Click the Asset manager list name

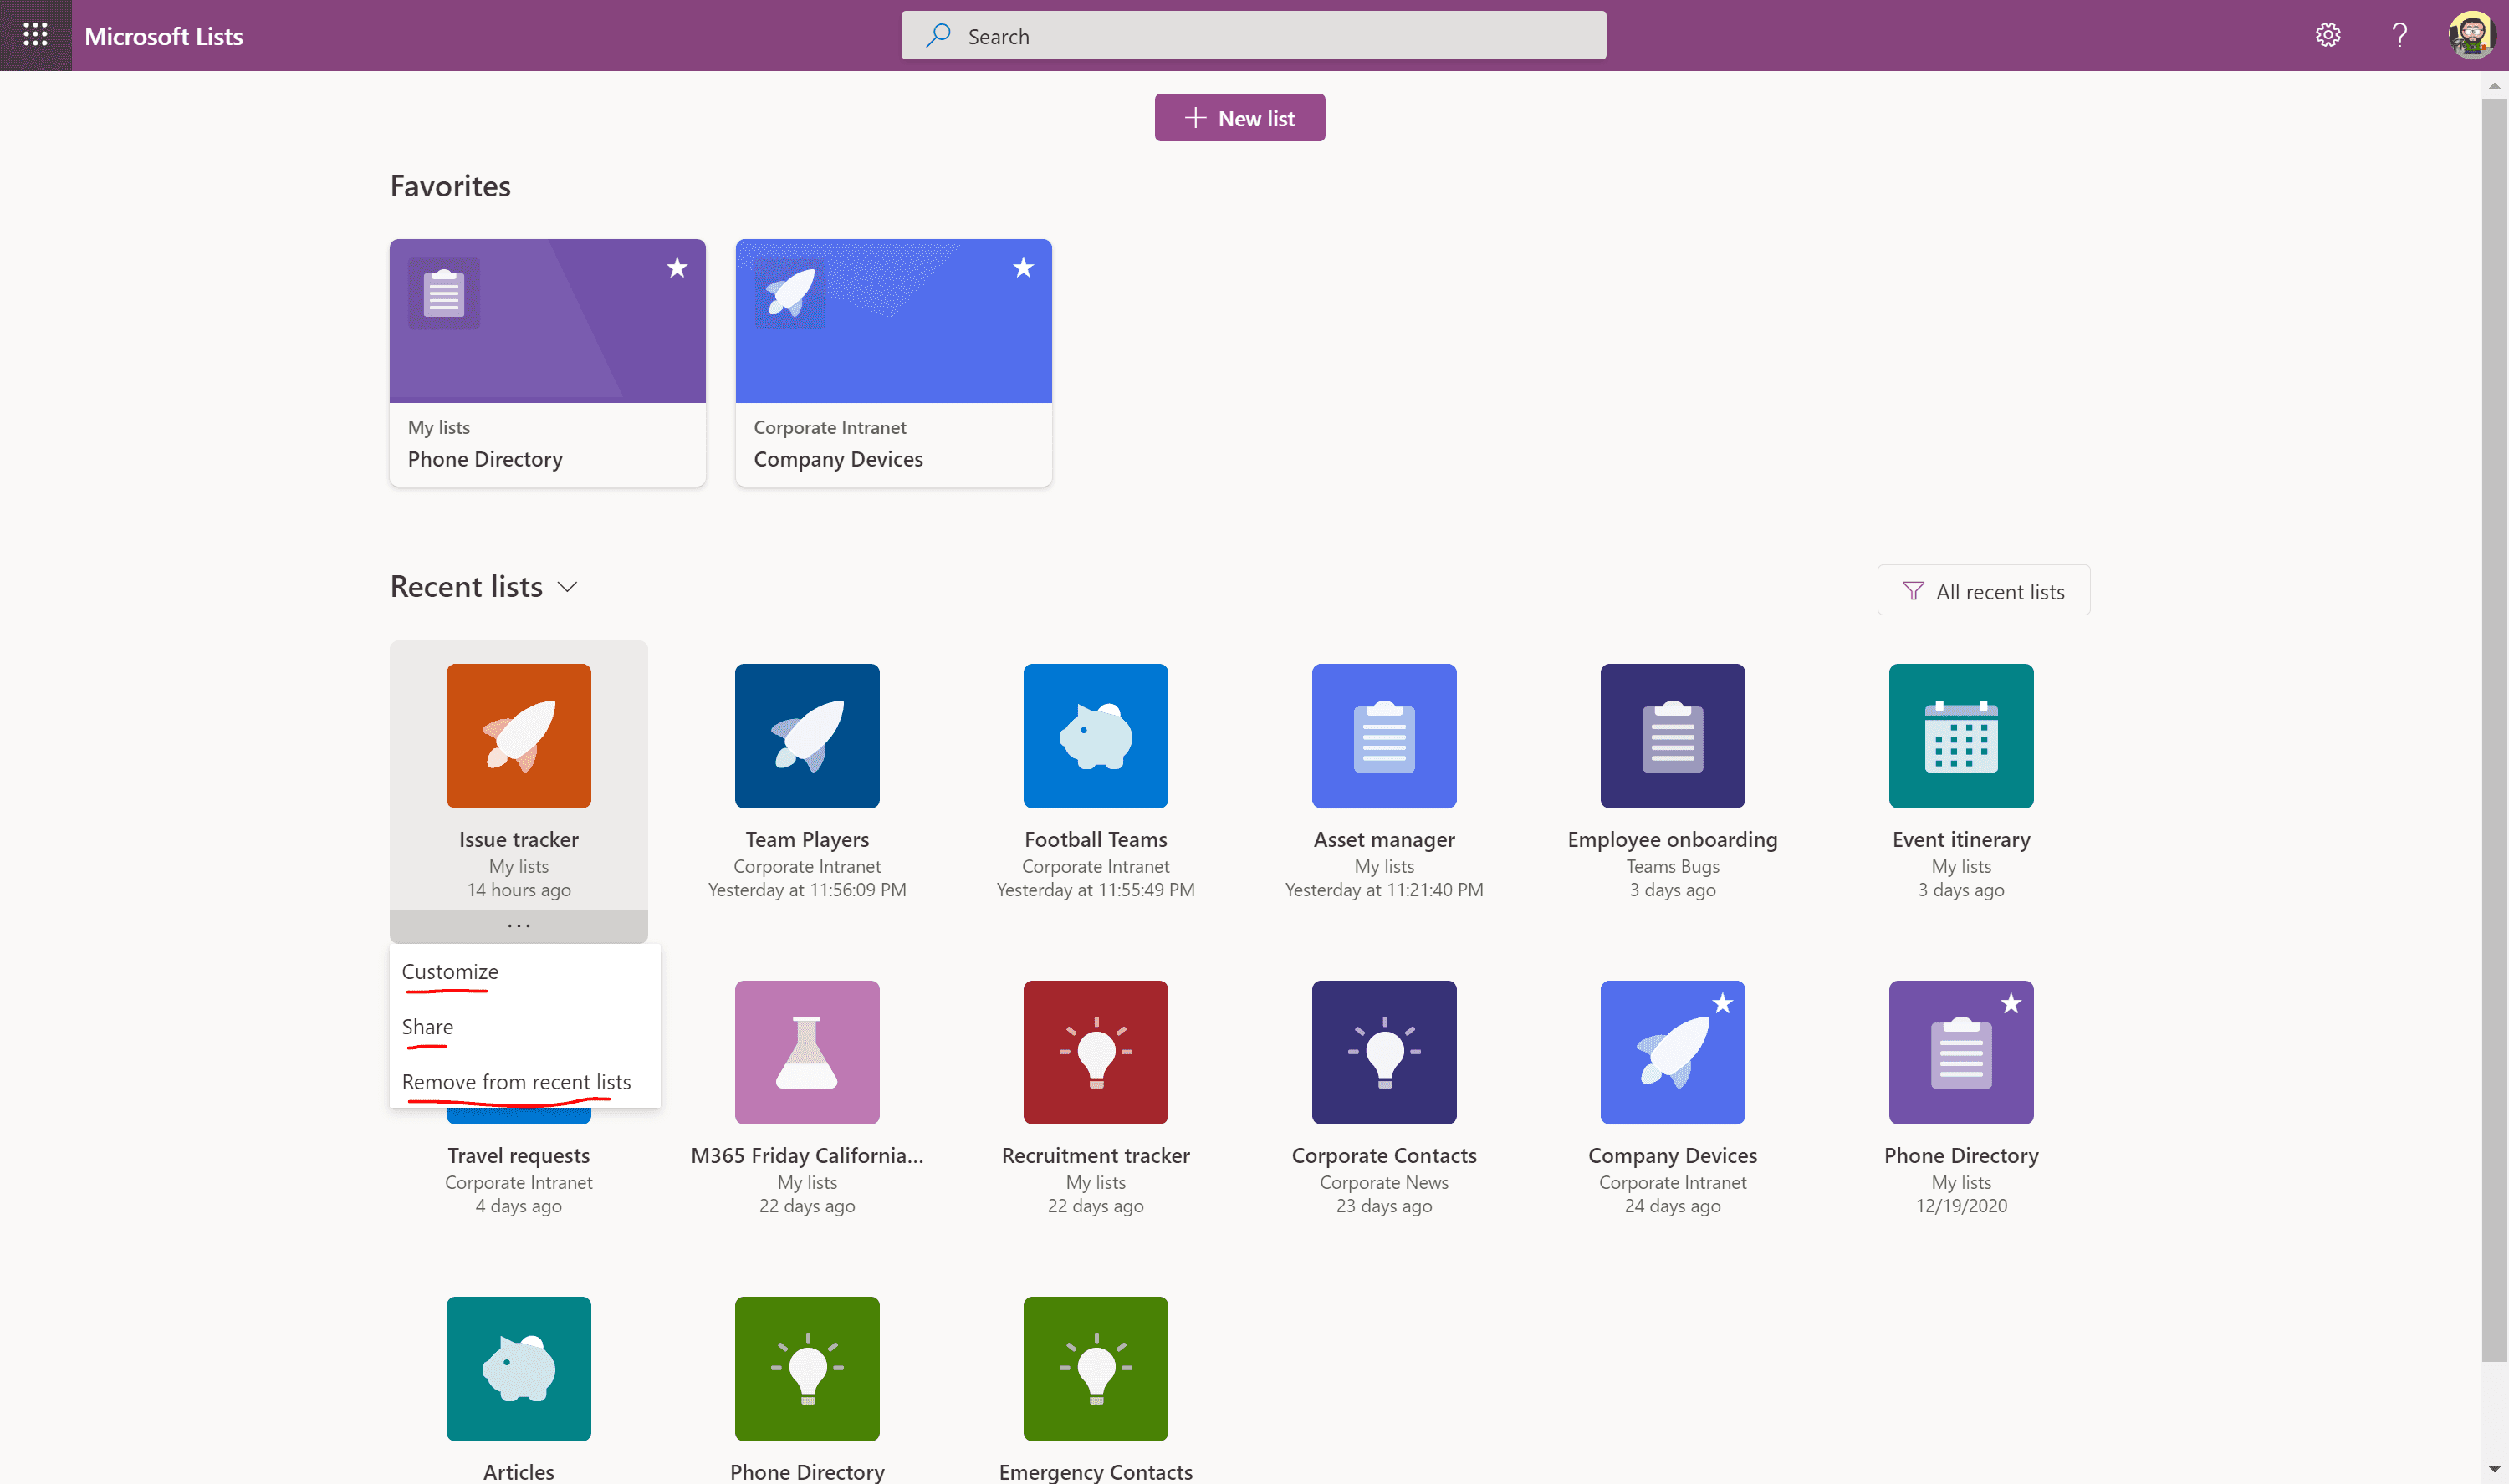[1384, 839]
